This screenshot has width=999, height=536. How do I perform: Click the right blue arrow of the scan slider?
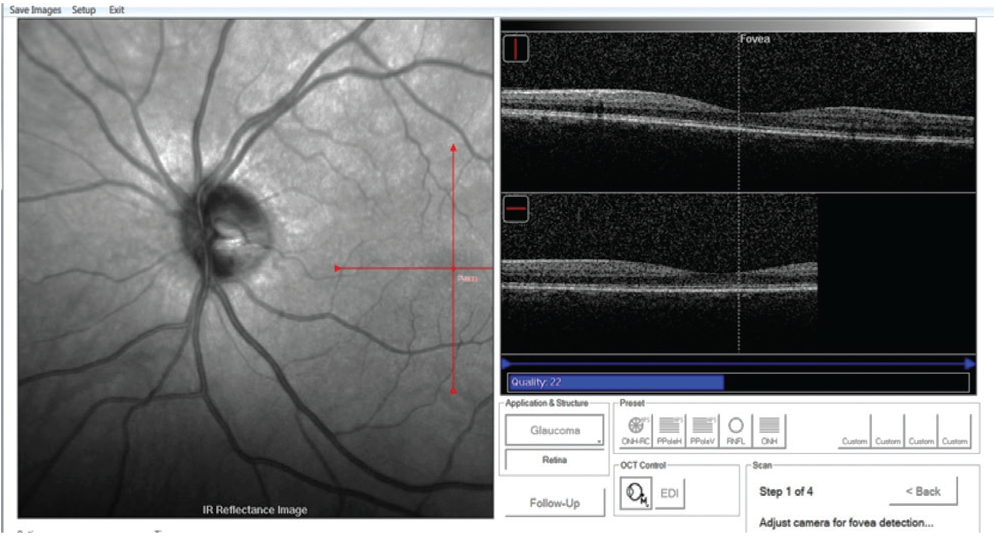click(x=970, y=364)
